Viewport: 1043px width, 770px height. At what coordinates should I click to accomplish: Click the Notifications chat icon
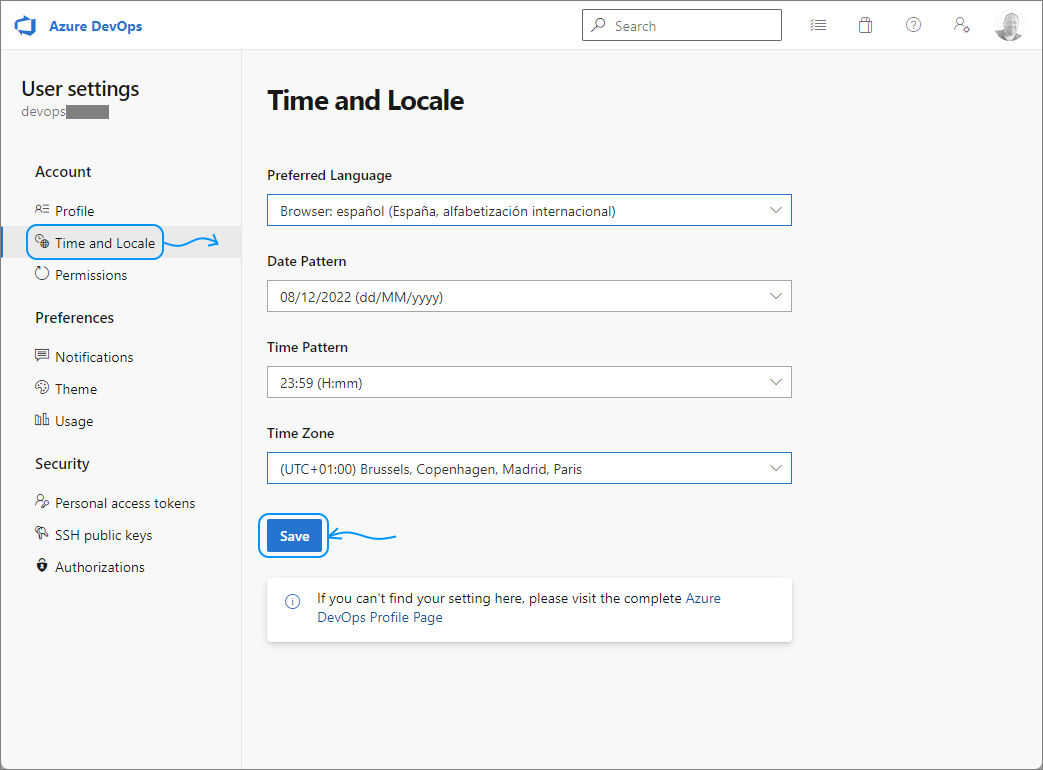pos(42,355)
